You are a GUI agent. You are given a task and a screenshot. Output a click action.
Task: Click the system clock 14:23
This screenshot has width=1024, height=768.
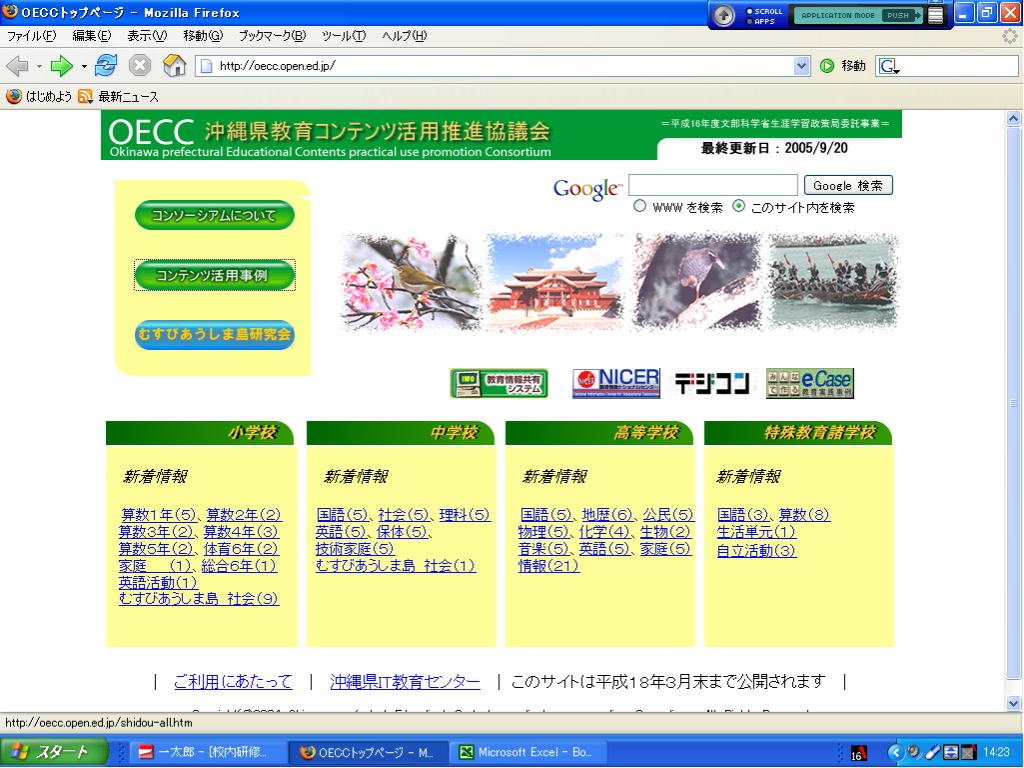tap(997, 753)
